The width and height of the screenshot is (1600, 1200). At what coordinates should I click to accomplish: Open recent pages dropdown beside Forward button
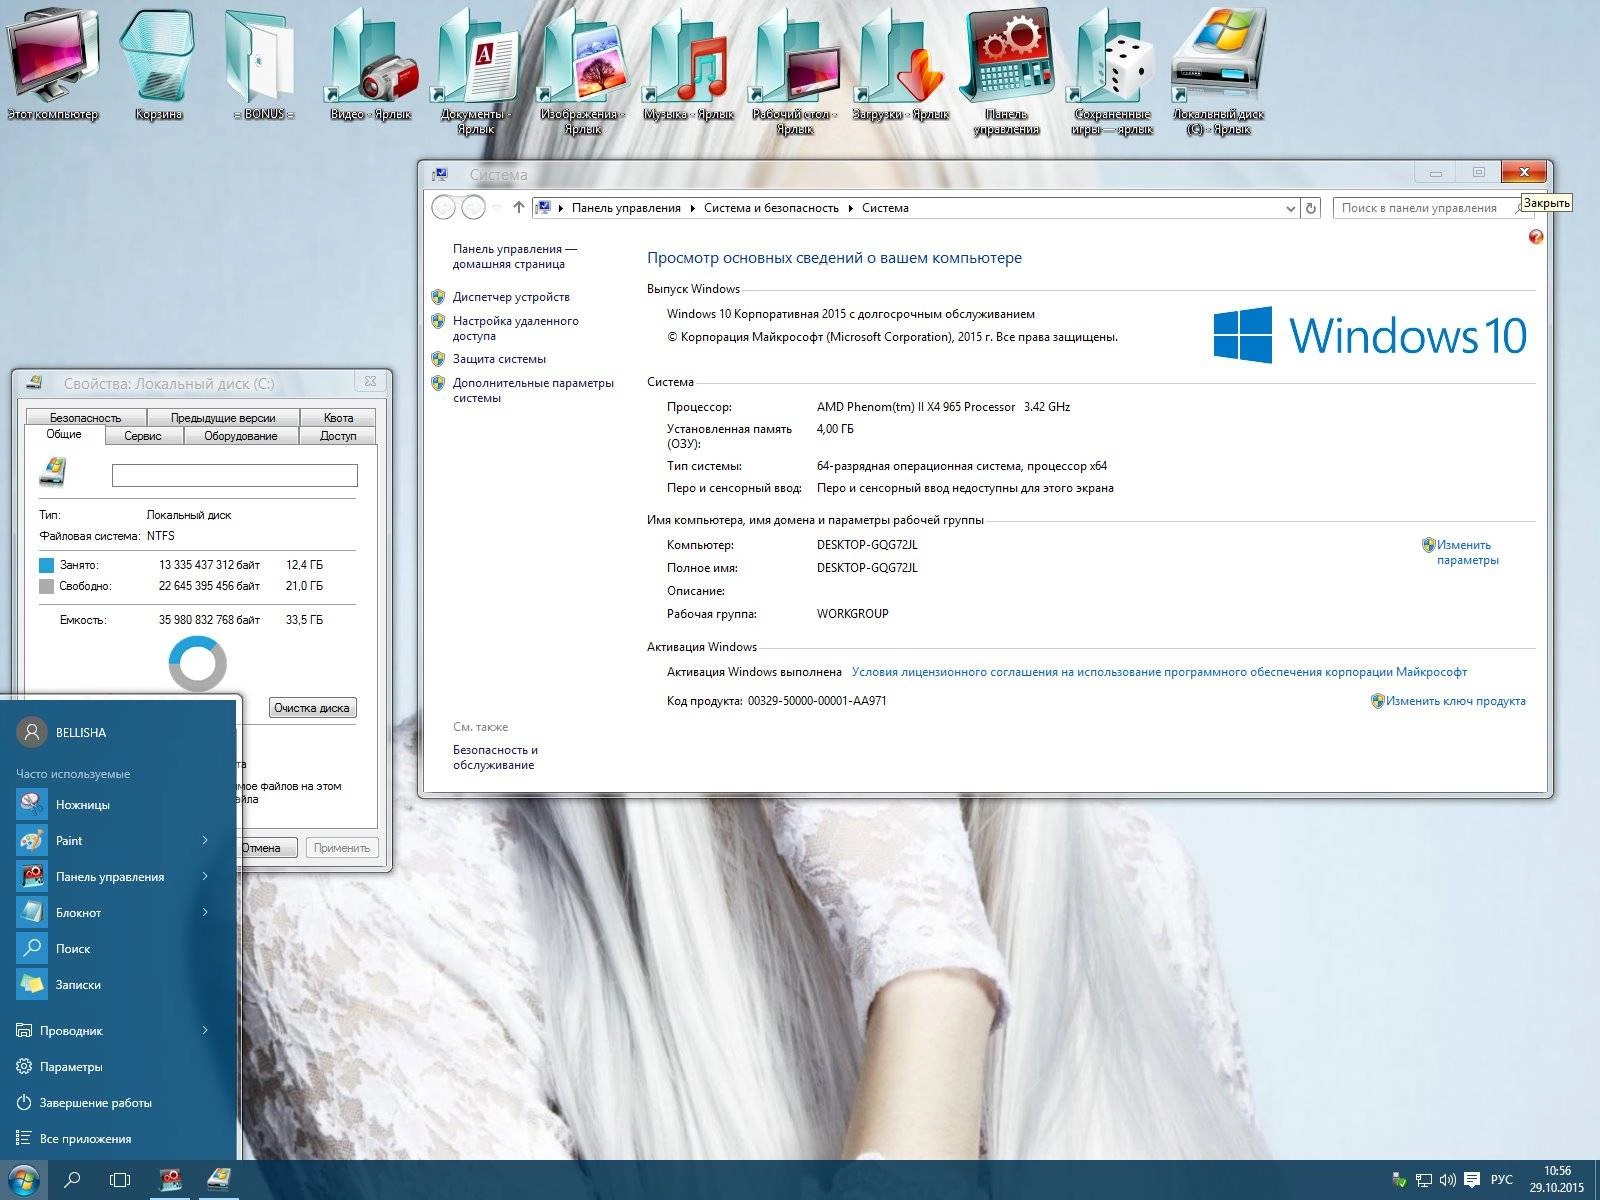(496, 208)
